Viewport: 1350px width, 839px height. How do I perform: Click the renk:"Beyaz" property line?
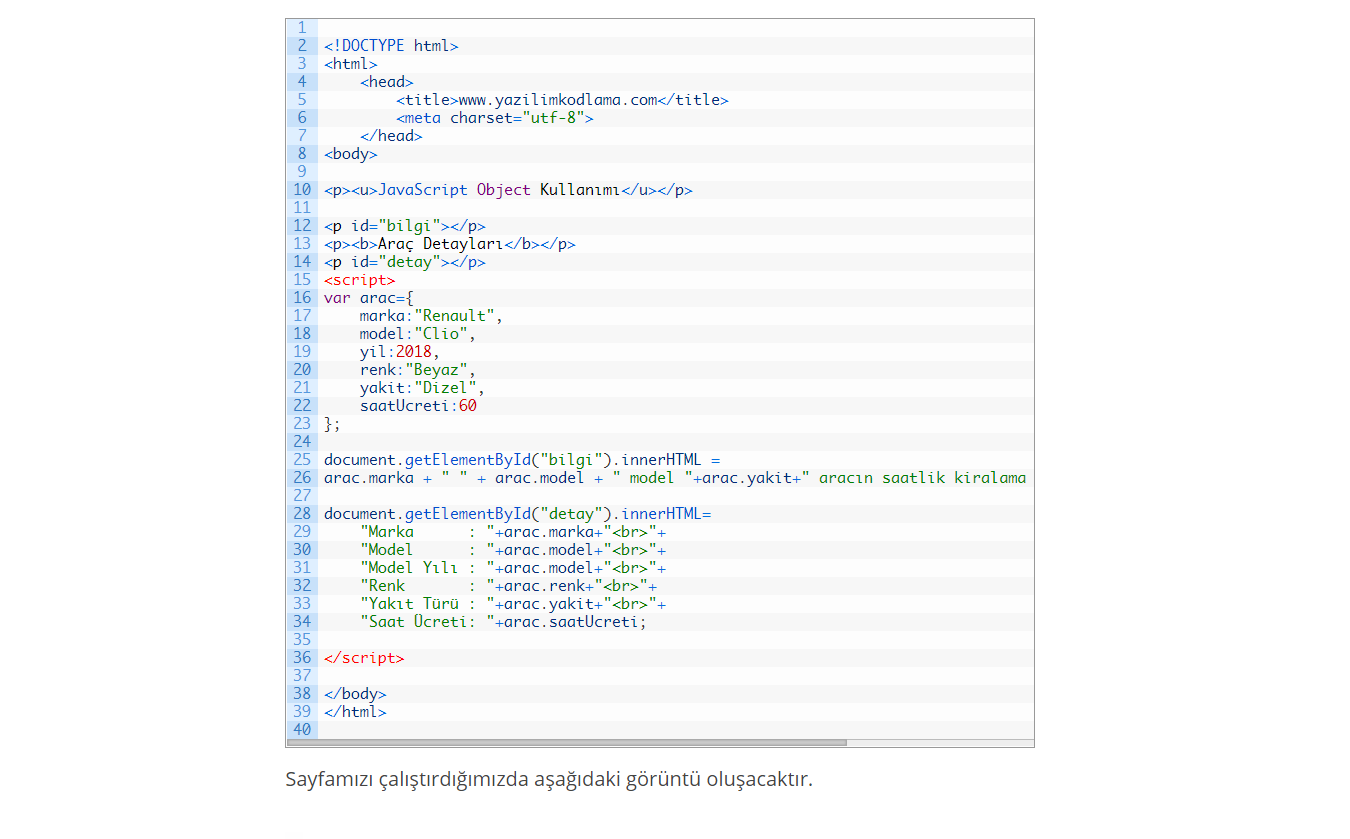click(418, 370)
